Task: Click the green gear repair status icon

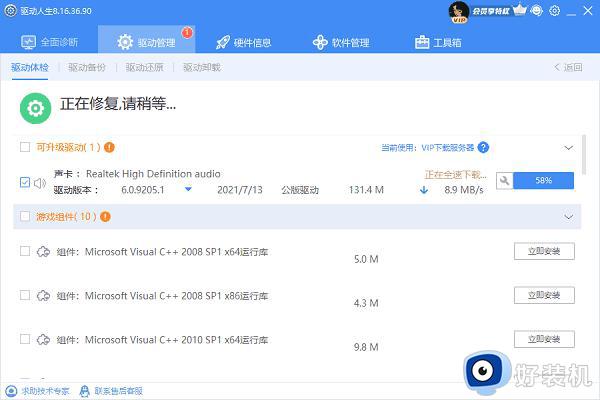Action: (36, 108)
